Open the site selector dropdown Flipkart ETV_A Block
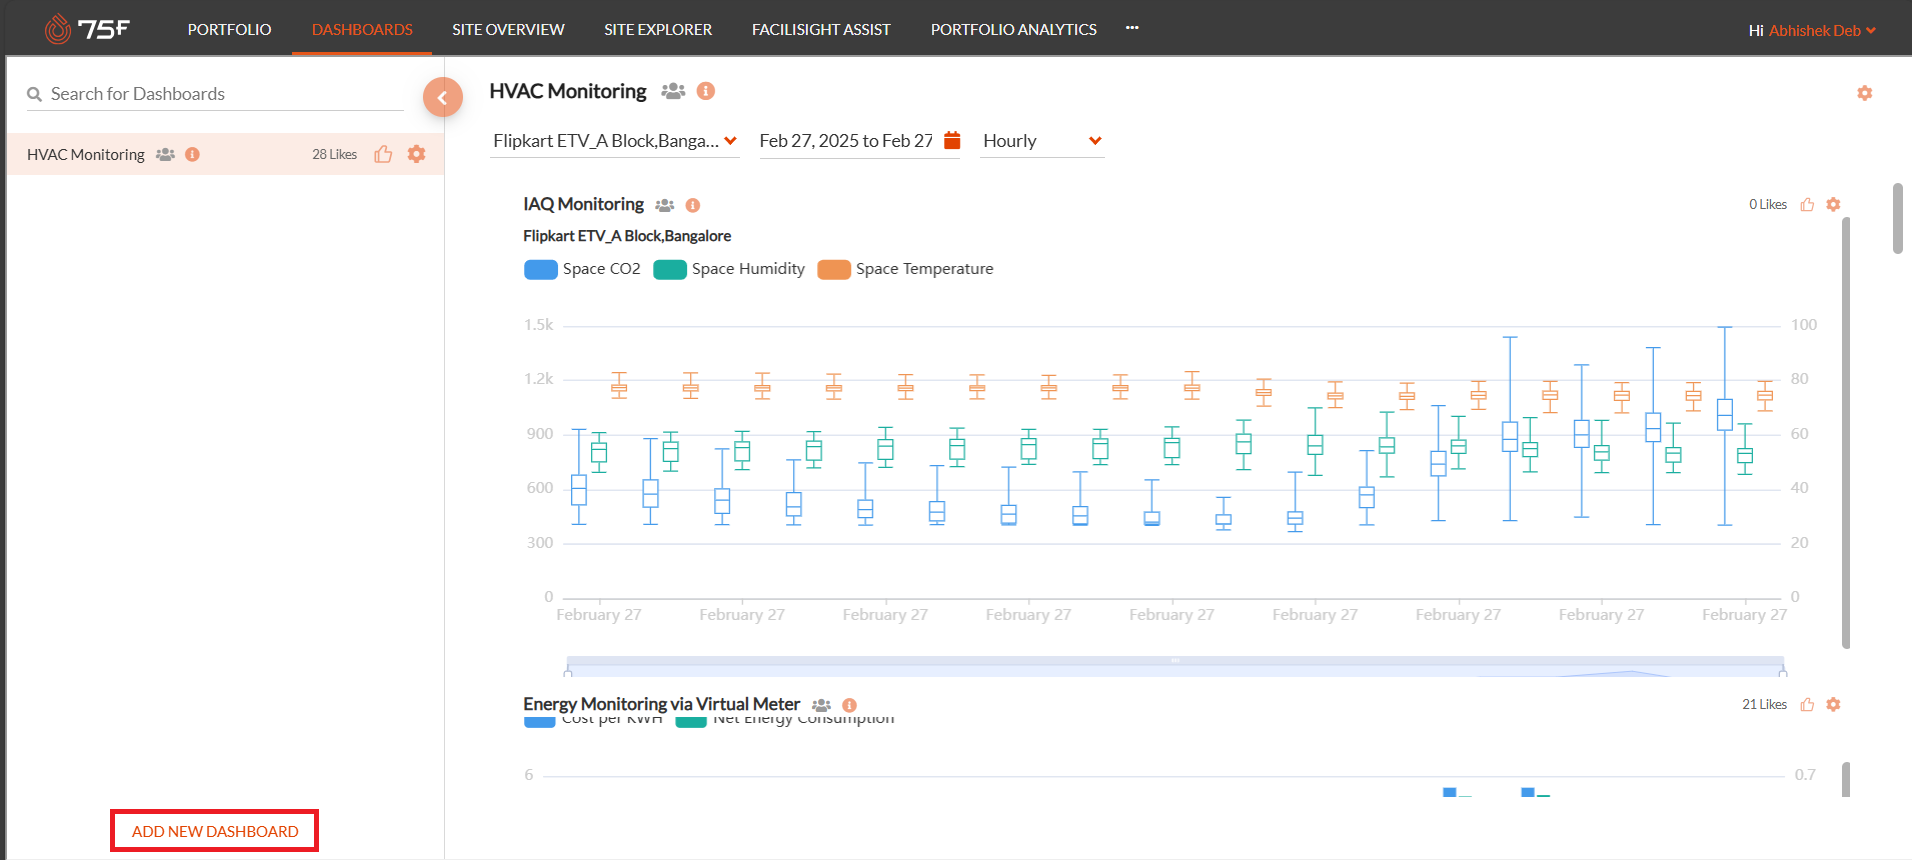The image size is (1912, 860). (615, 141)
